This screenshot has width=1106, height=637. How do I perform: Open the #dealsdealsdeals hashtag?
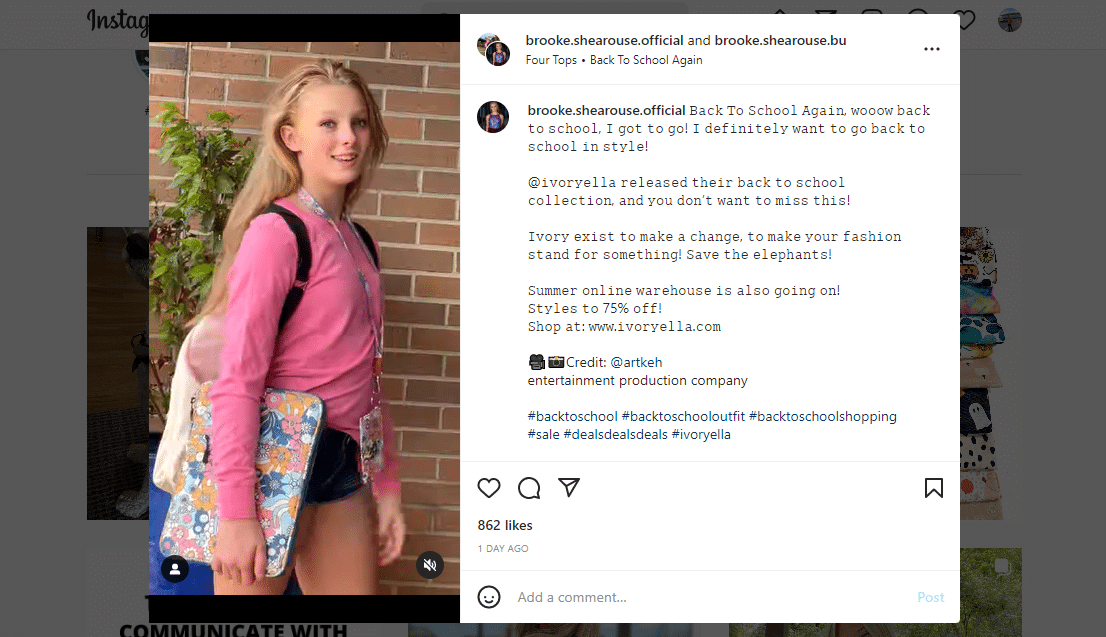tap(615, 435)
